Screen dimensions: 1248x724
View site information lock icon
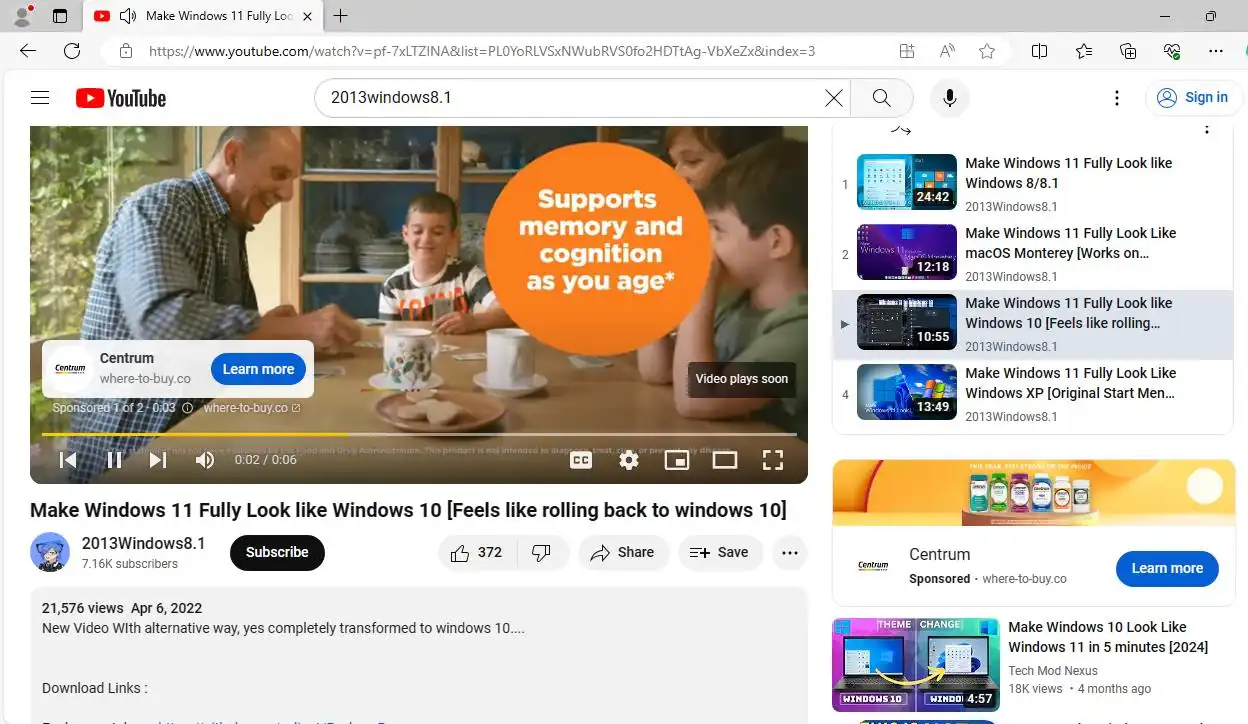(125, 51)
